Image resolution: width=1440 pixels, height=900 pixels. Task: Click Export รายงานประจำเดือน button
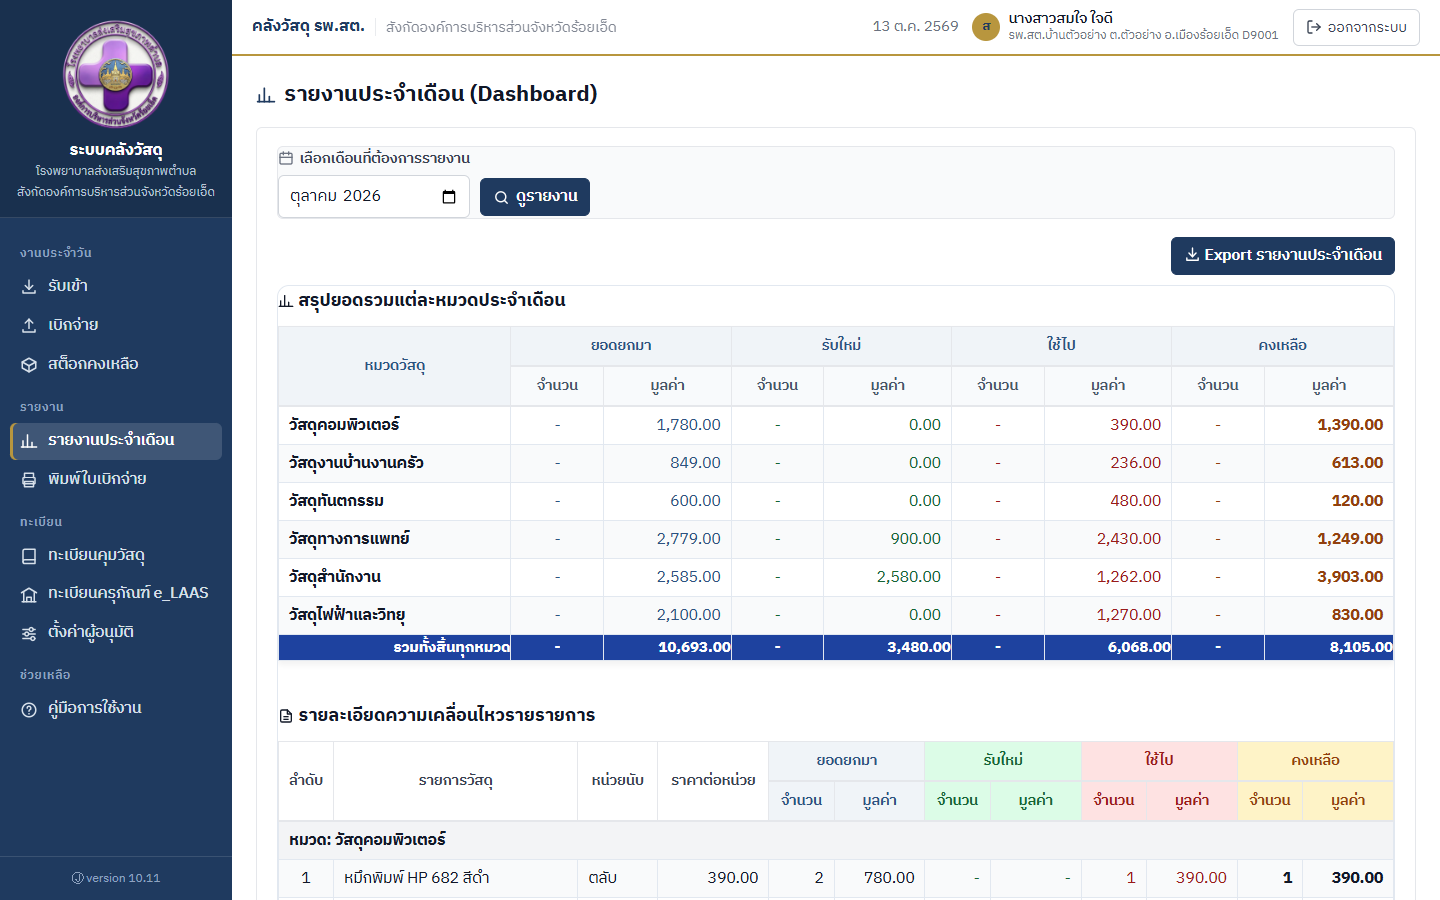click(x=1283, y=256)
